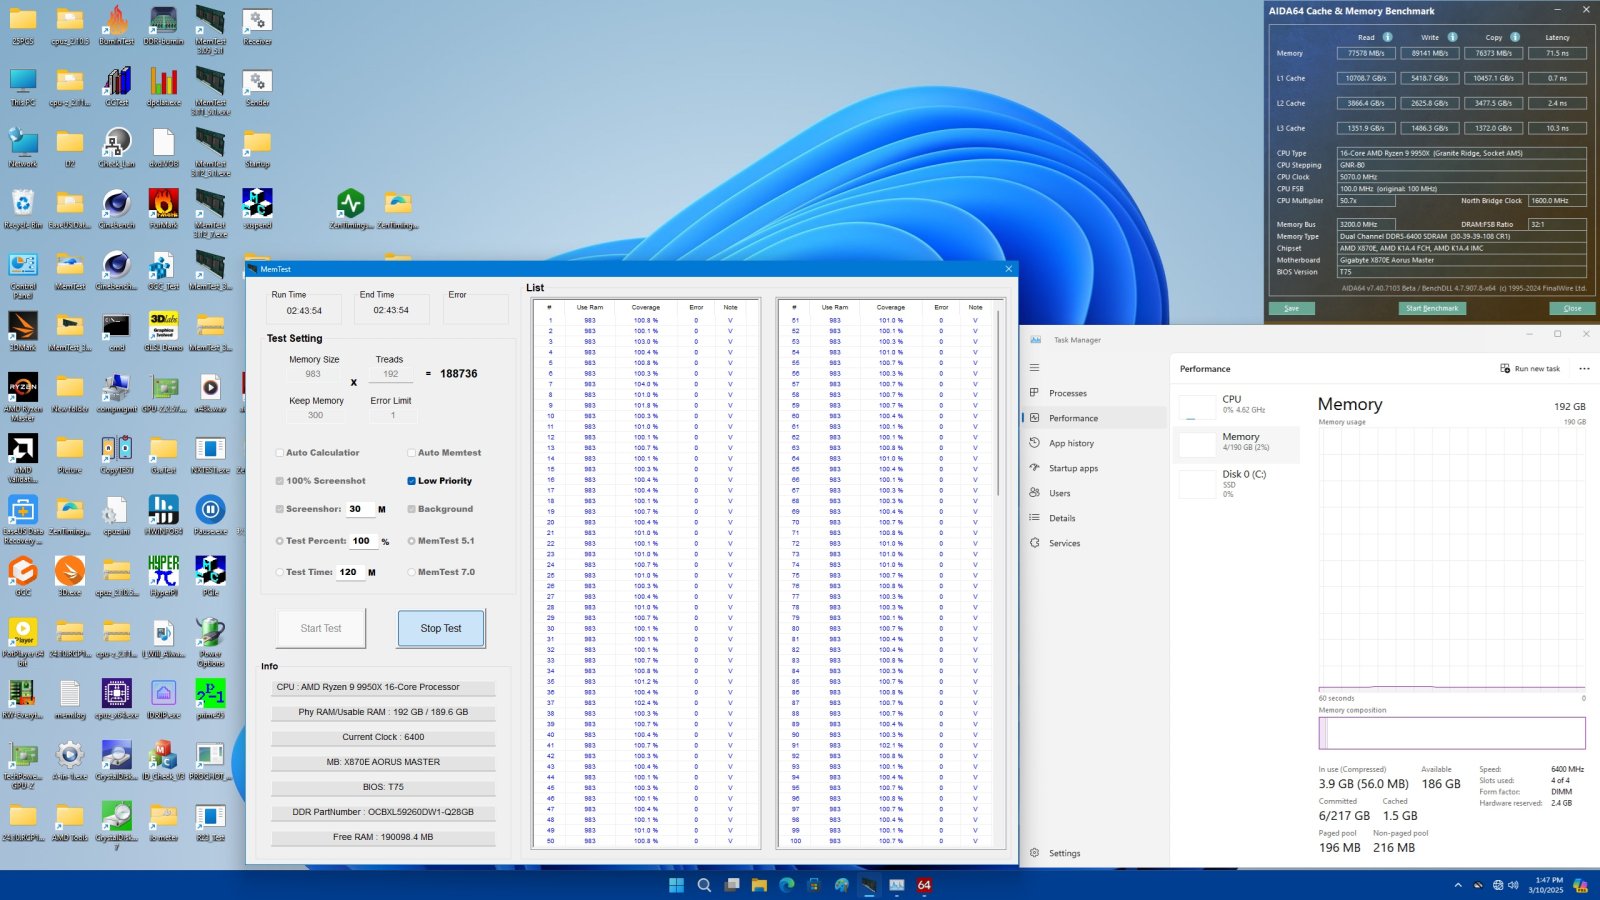Screen dimensions: 1600x900
Task: Open the Power Options desktop shortcut
Action: pos(210,642)
